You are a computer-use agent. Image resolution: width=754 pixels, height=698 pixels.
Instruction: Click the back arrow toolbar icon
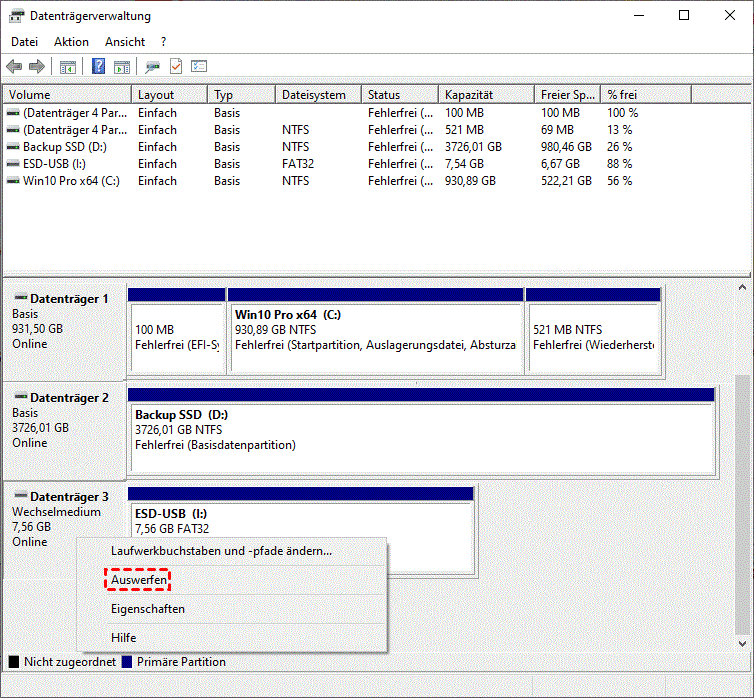pyautogui.click(x=14, y=66)
